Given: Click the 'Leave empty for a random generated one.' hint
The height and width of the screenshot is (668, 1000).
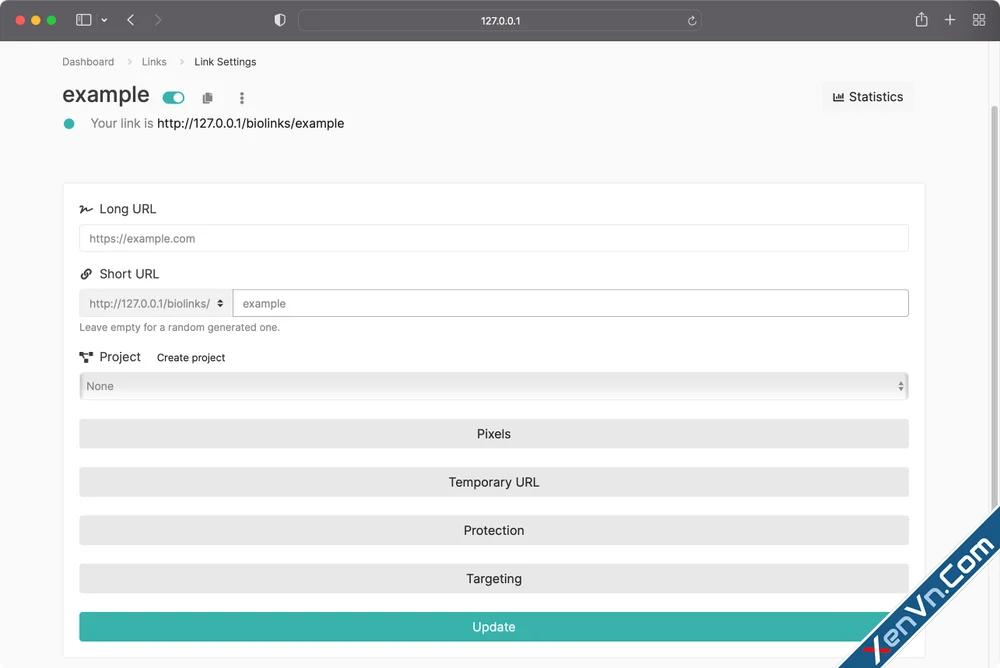Looking at the screenshot, I should 179,327.
